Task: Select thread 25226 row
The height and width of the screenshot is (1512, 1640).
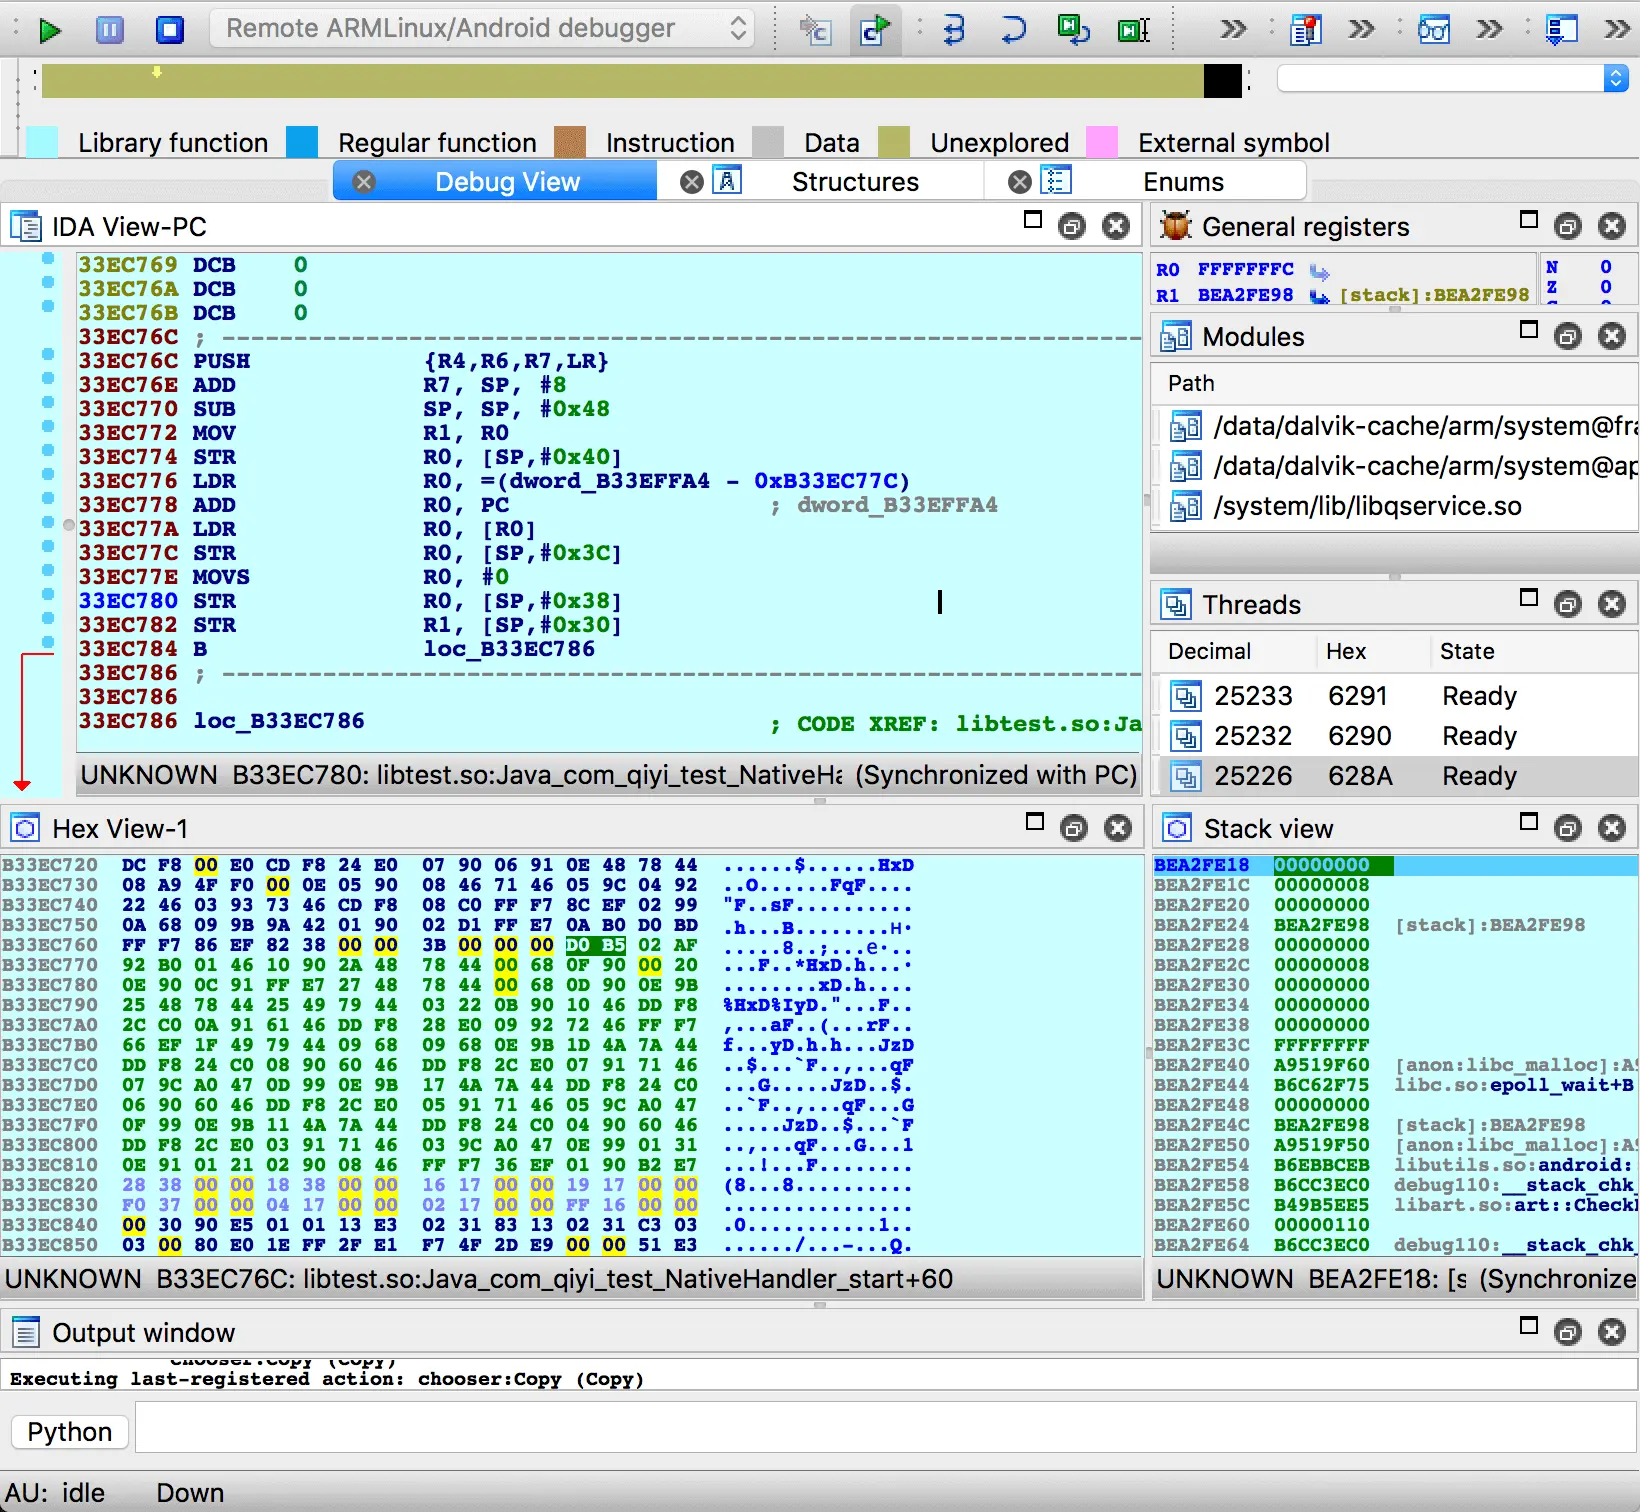Action: (1395, 776)
